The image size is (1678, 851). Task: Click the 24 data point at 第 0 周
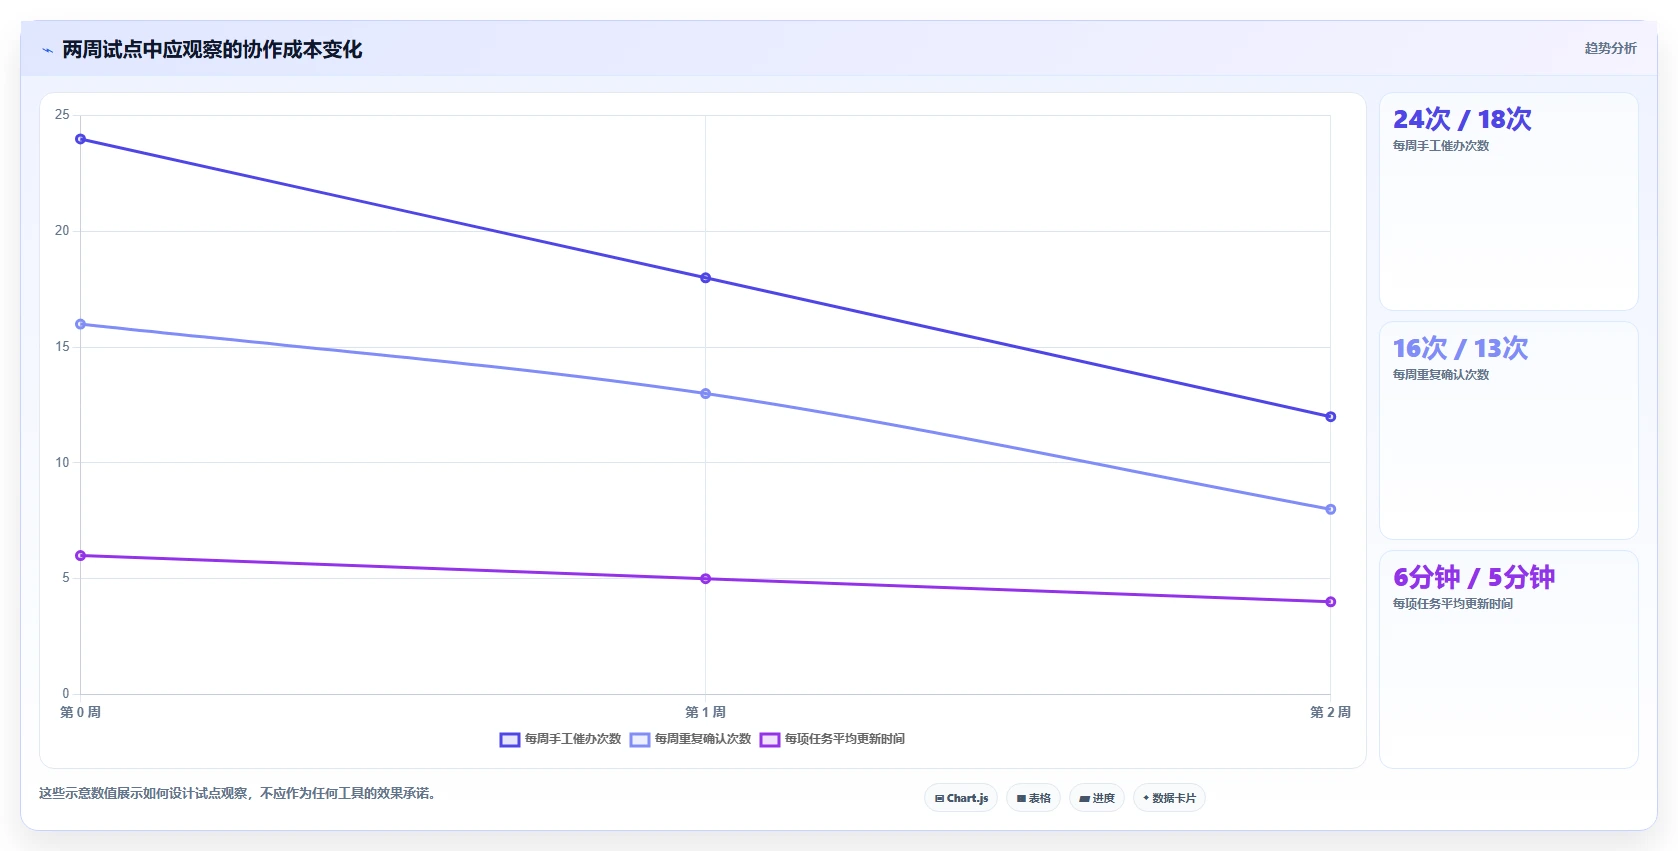81,139
